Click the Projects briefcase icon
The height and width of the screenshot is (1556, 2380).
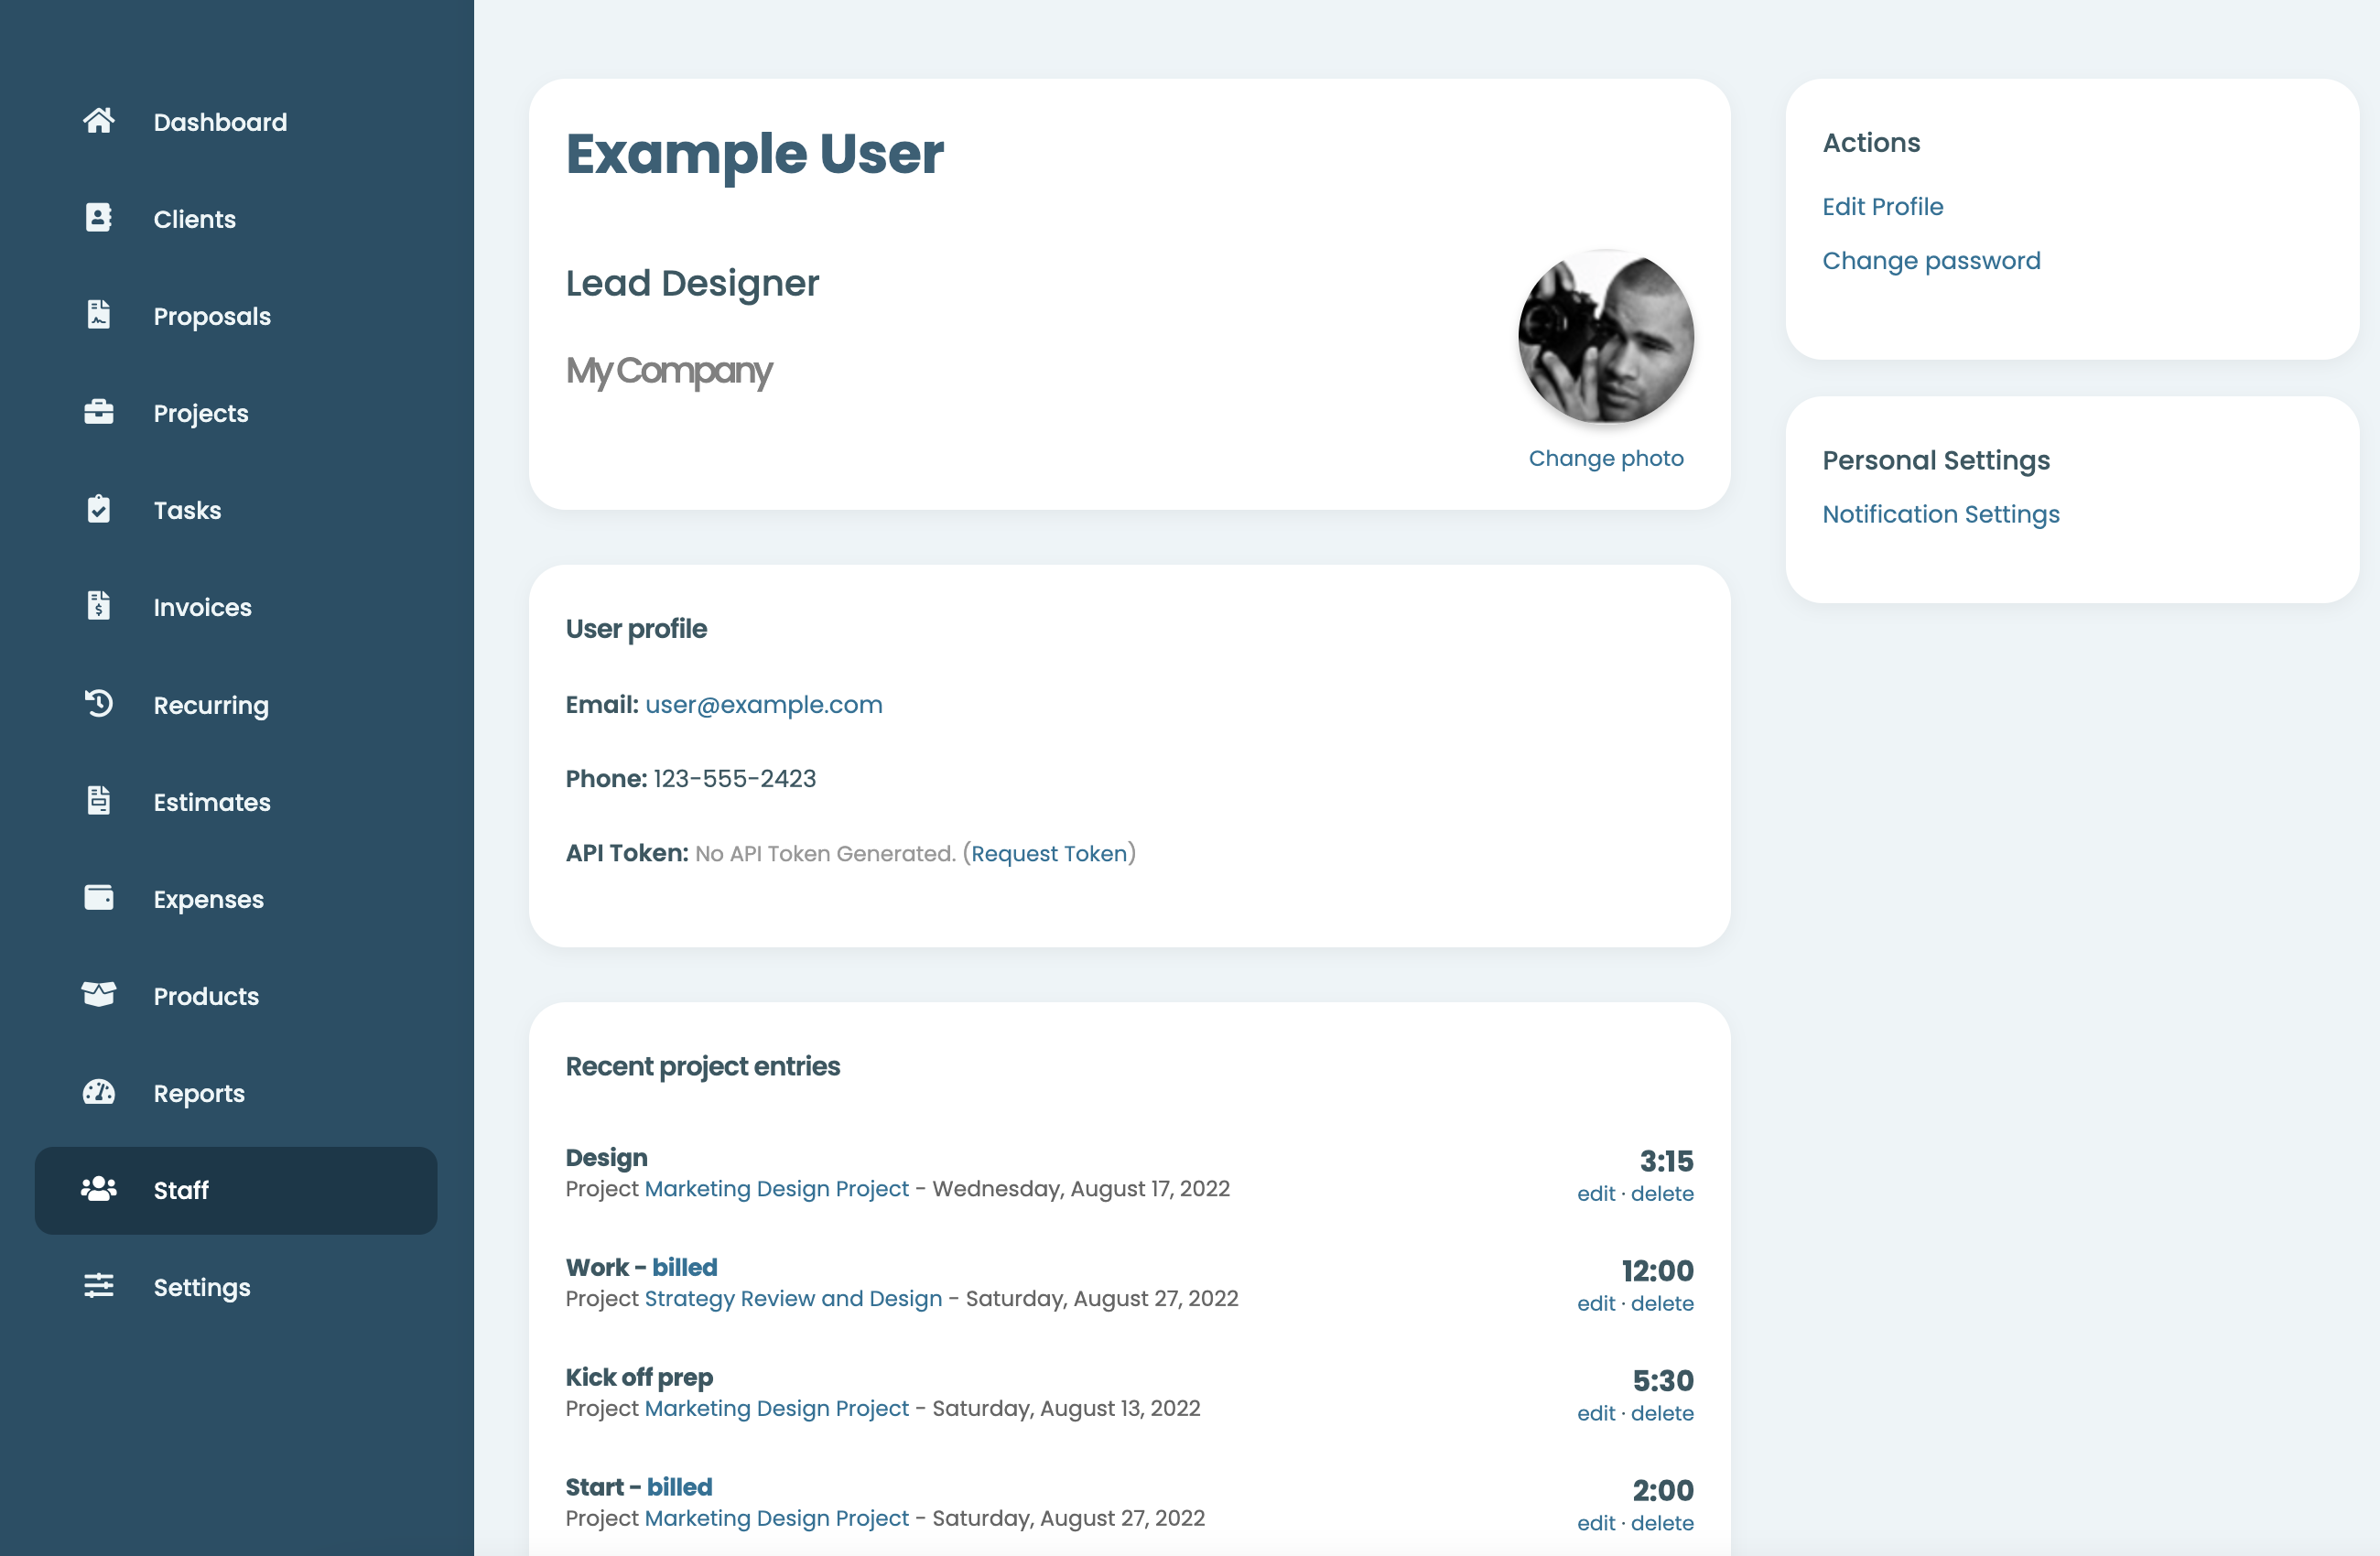pos(98,412)
